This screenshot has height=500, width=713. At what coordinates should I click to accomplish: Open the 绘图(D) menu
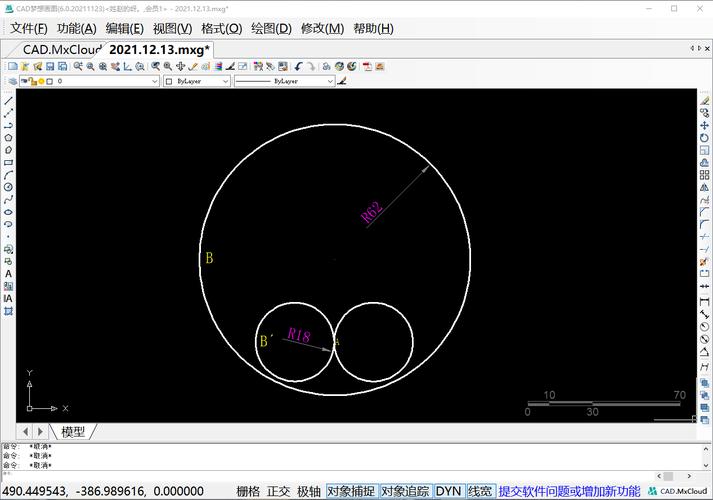pyautogui.click(x=271, y=29)
